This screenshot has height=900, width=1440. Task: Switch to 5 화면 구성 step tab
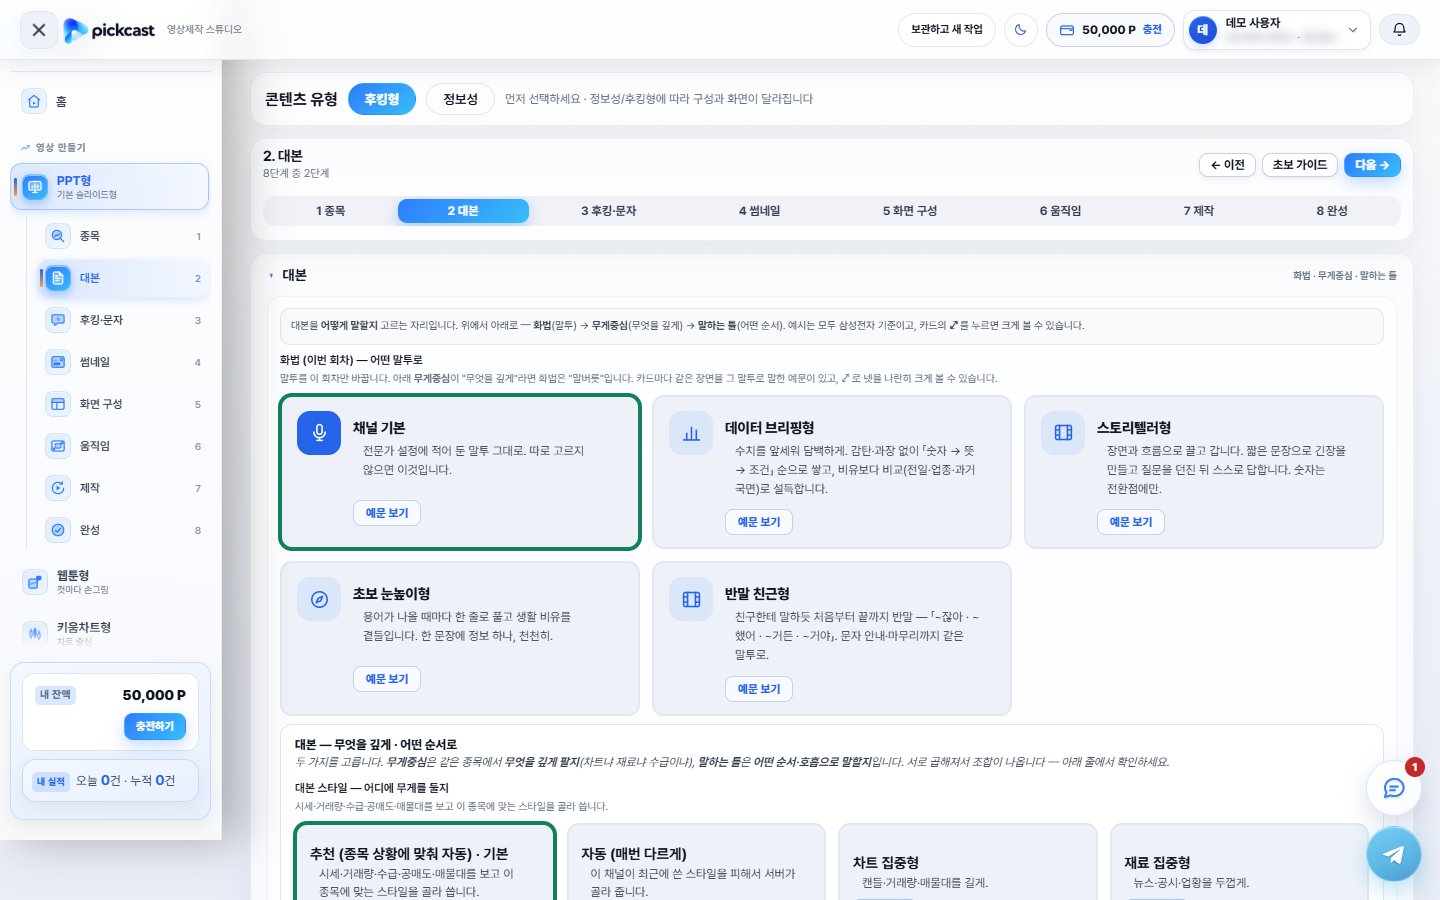point(910,211)
